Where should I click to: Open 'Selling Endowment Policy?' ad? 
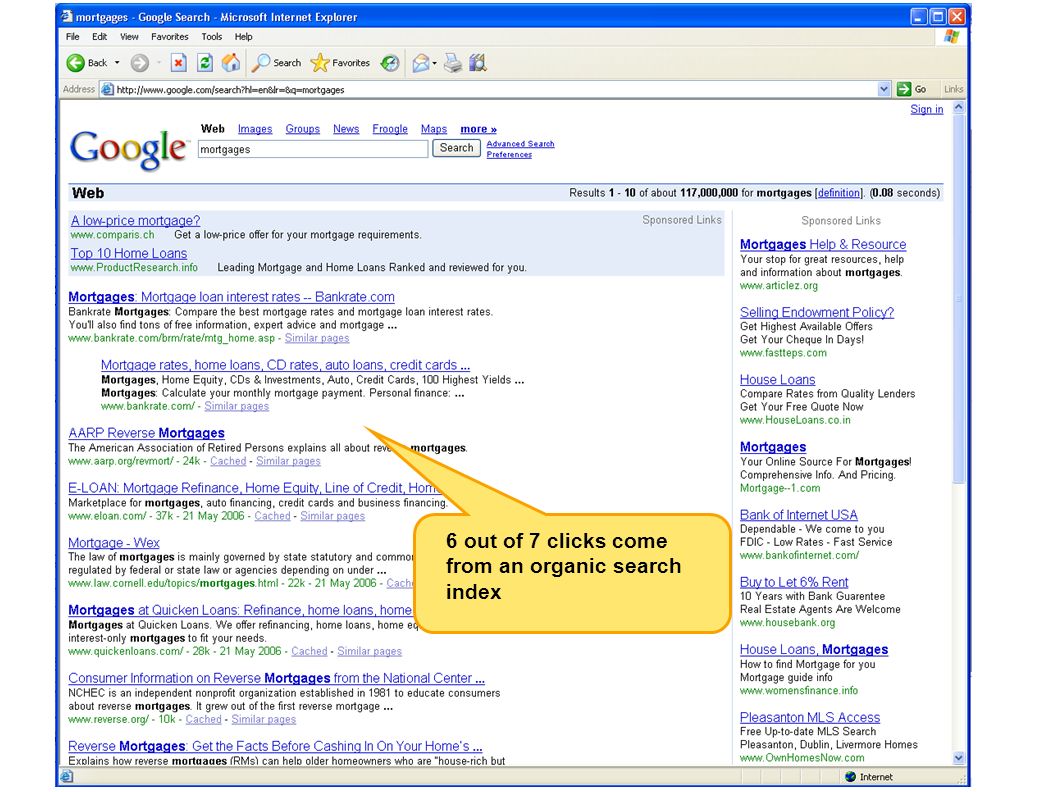point(817,312)
